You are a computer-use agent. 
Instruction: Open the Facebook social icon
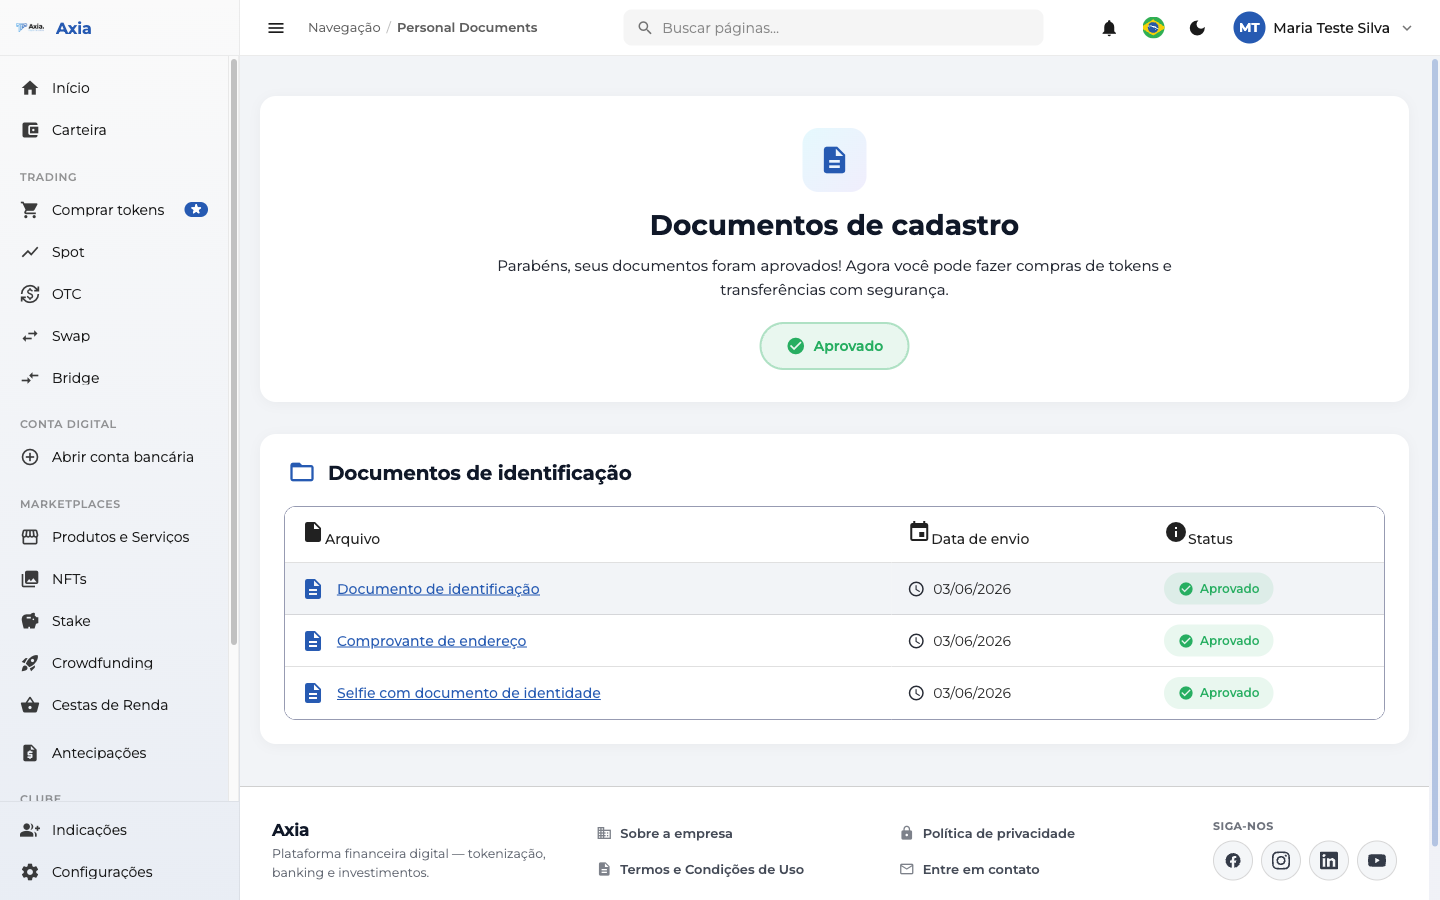click(x=1233, y=860)
